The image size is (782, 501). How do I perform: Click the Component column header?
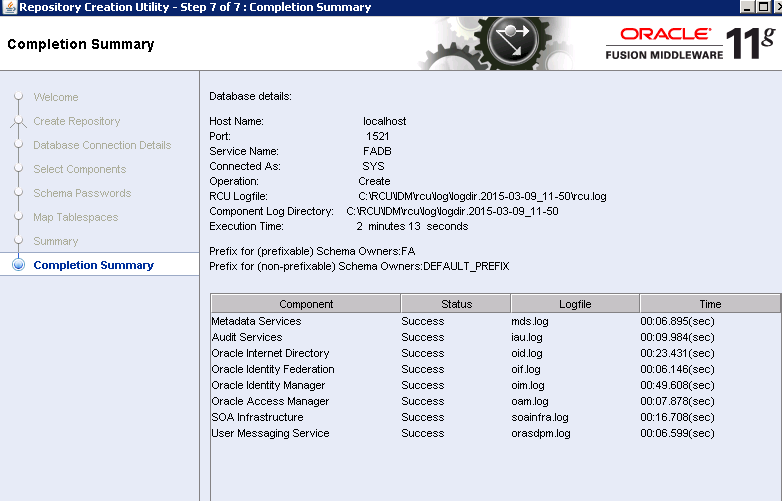click(306, 304)
